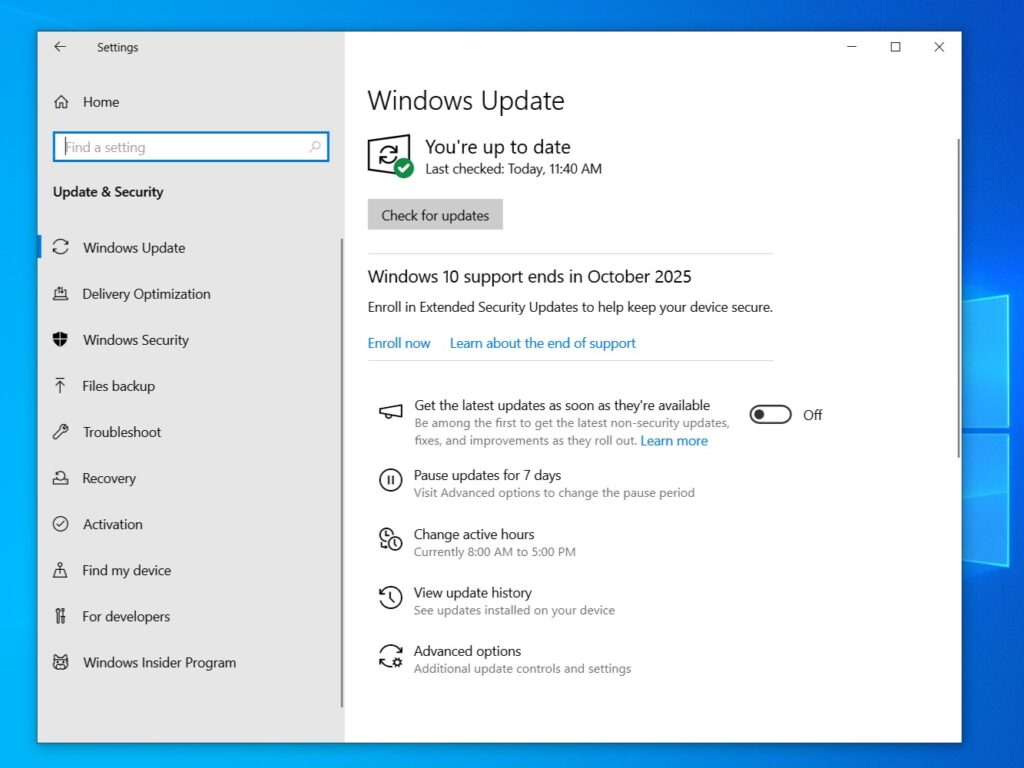This screenshot has width=1024, height=768.
Task: Click the Recovery icon in the sidebar
Action: click(60, 478)
